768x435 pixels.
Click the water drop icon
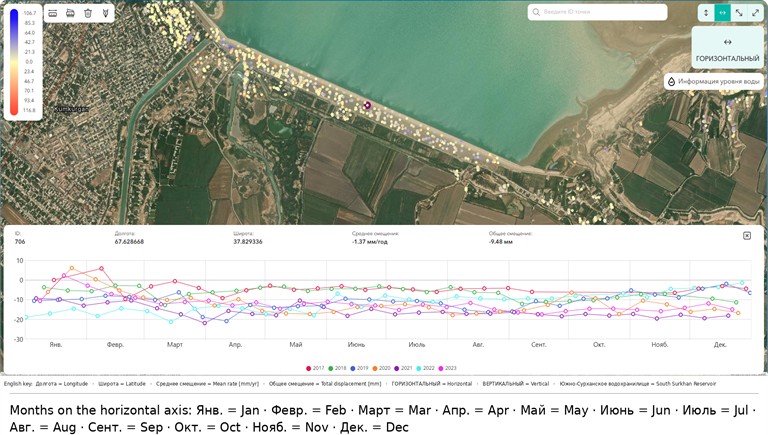[672, 81]
